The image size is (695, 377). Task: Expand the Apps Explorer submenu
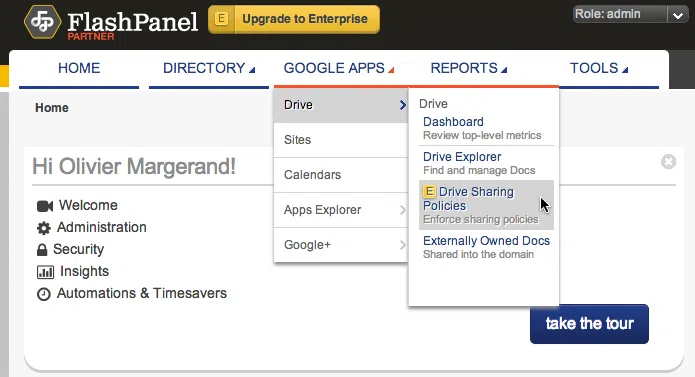click(340, 210)
